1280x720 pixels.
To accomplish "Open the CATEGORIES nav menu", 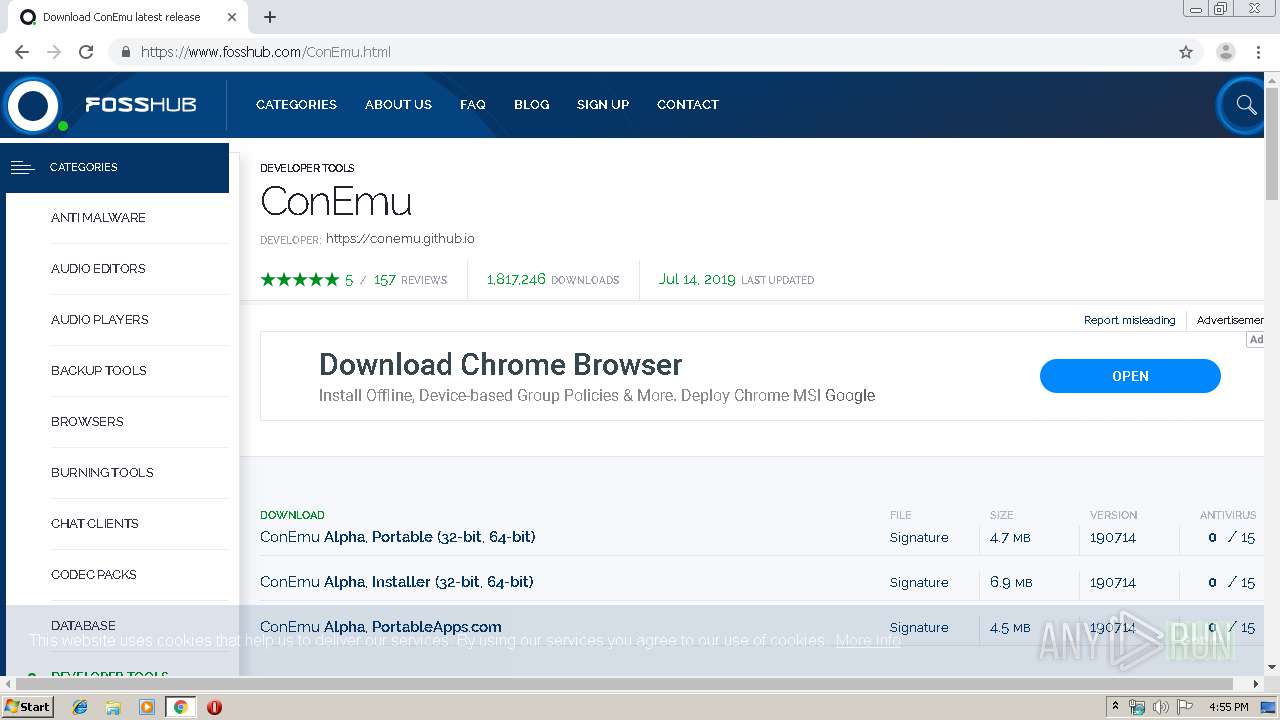I will 296,104.
